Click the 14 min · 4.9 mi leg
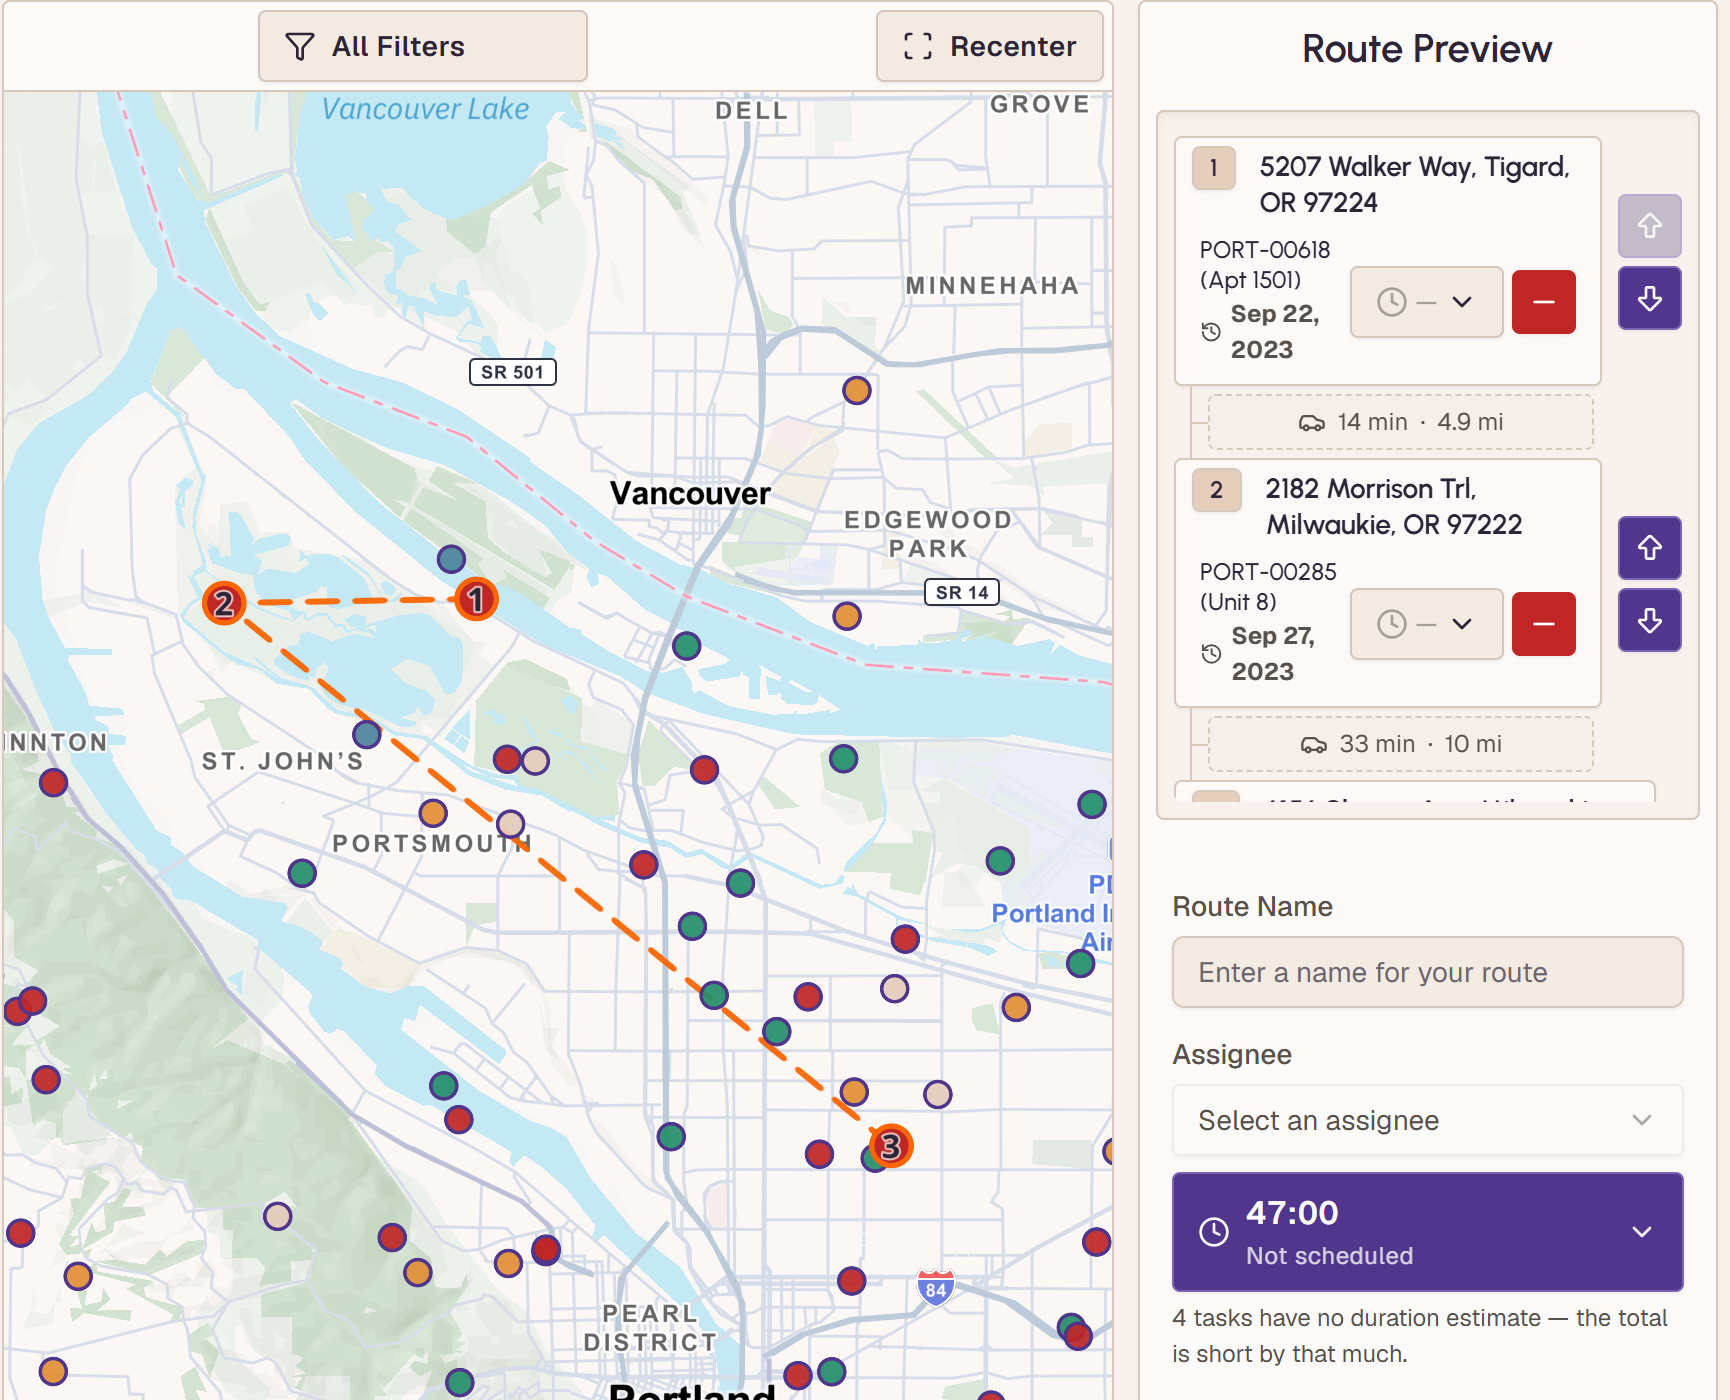 (x=1400, y=422)
